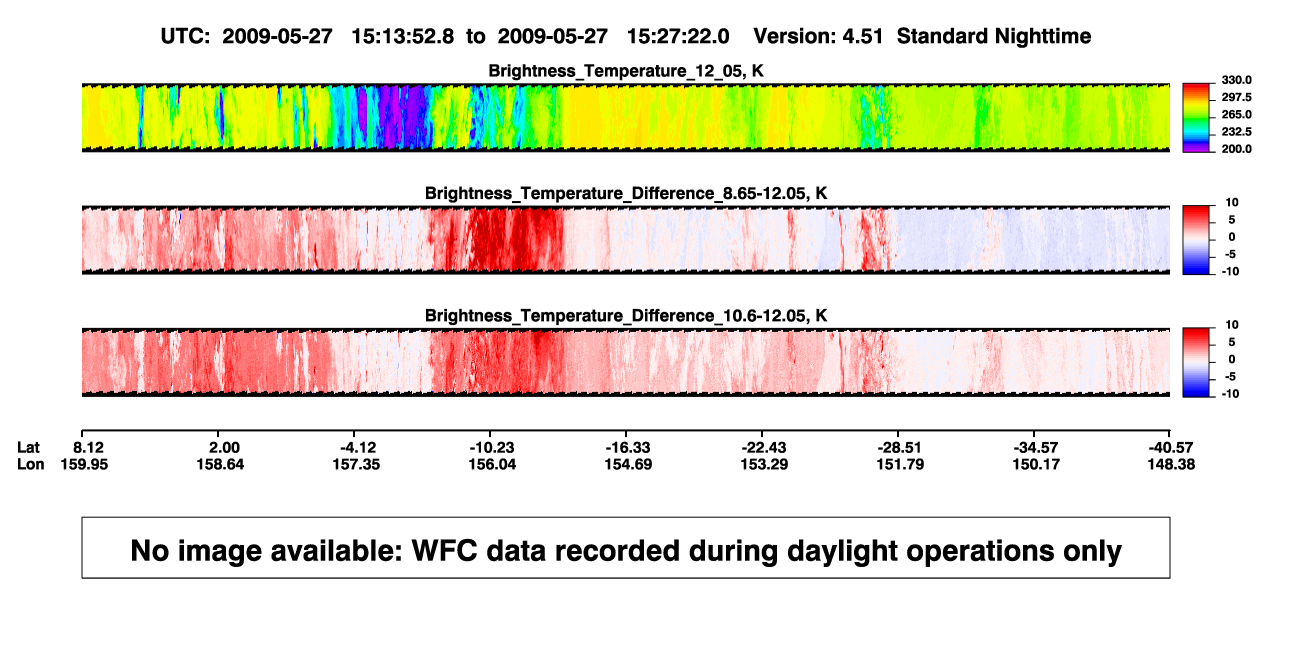Click longitude value 148.38

point(1170,464)
